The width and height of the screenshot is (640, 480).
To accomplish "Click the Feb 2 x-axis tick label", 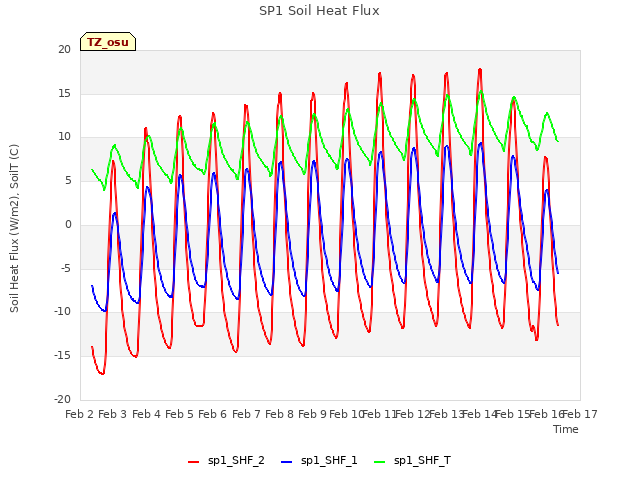I will tap(80, 414).
